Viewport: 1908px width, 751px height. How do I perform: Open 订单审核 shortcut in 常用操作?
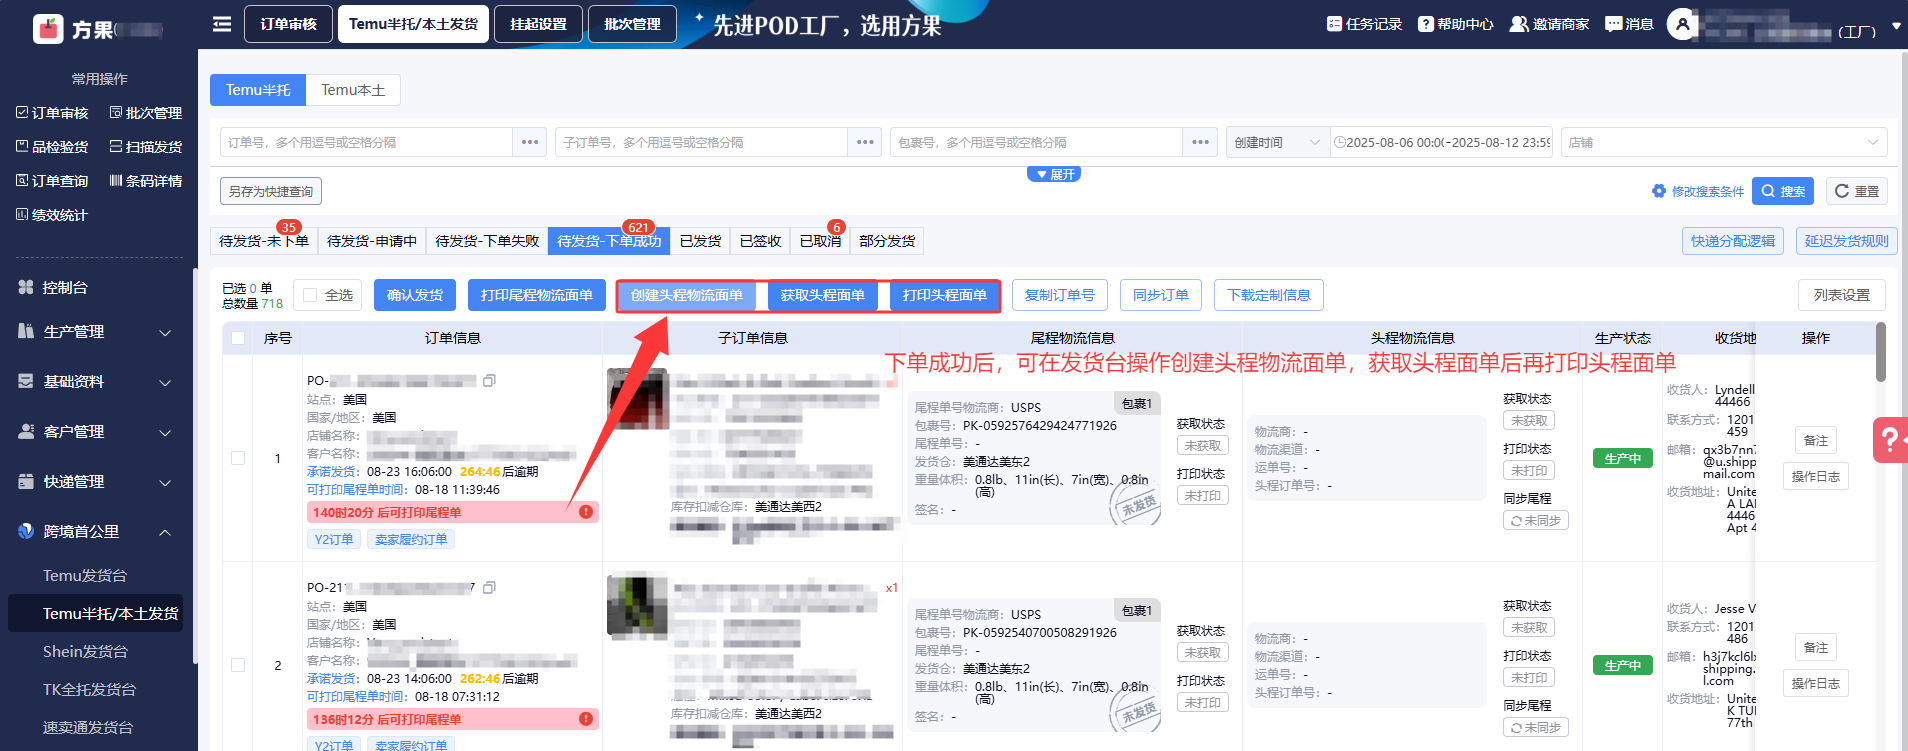[52, 113]
